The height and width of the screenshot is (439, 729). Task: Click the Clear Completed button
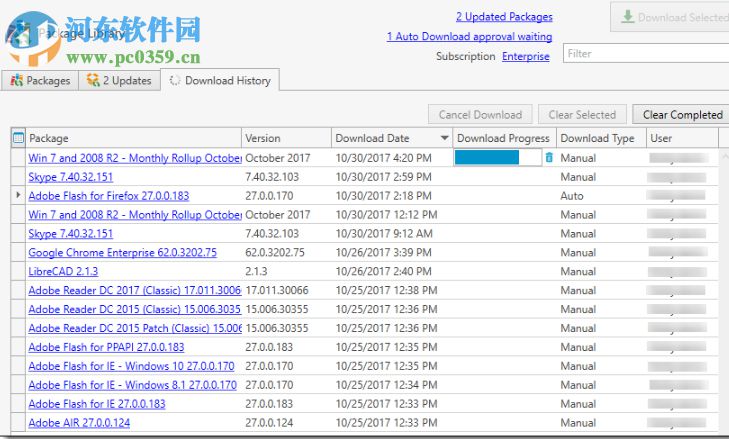pos(682,114)
